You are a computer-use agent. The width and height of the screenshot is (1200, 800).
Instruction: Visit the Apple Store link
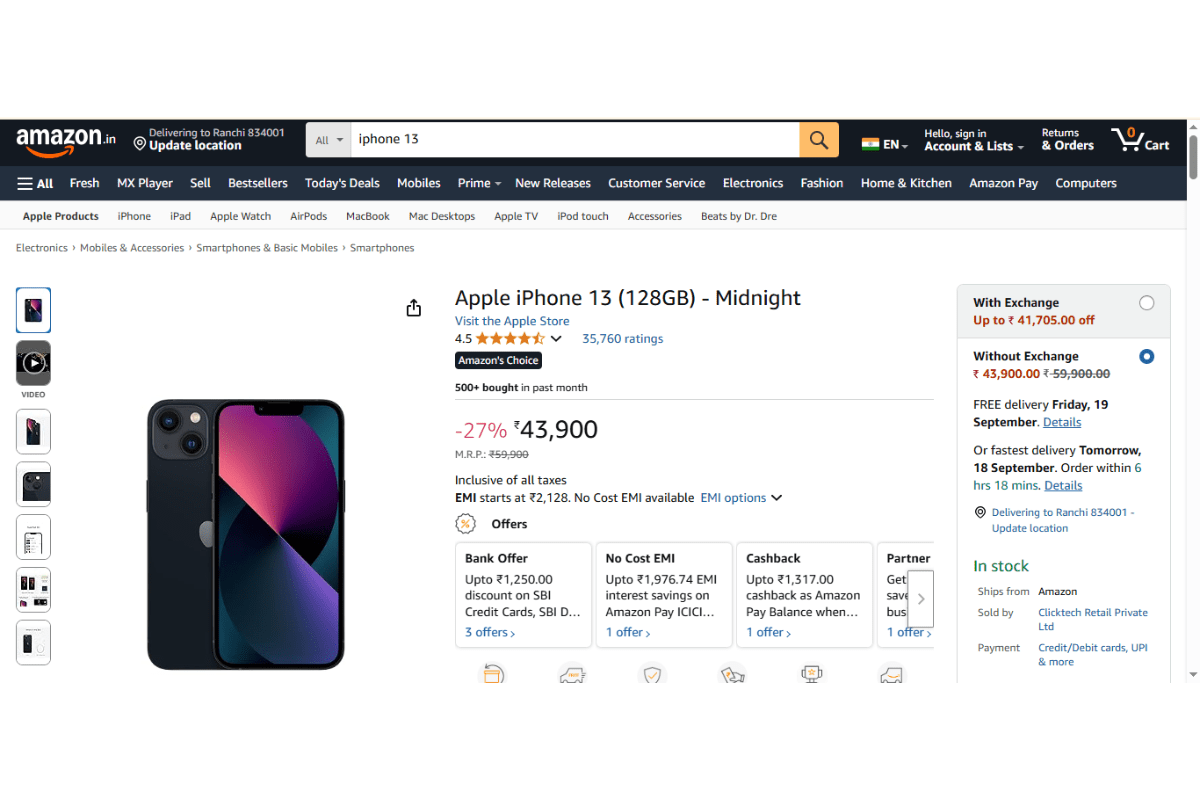pos(511,321)
